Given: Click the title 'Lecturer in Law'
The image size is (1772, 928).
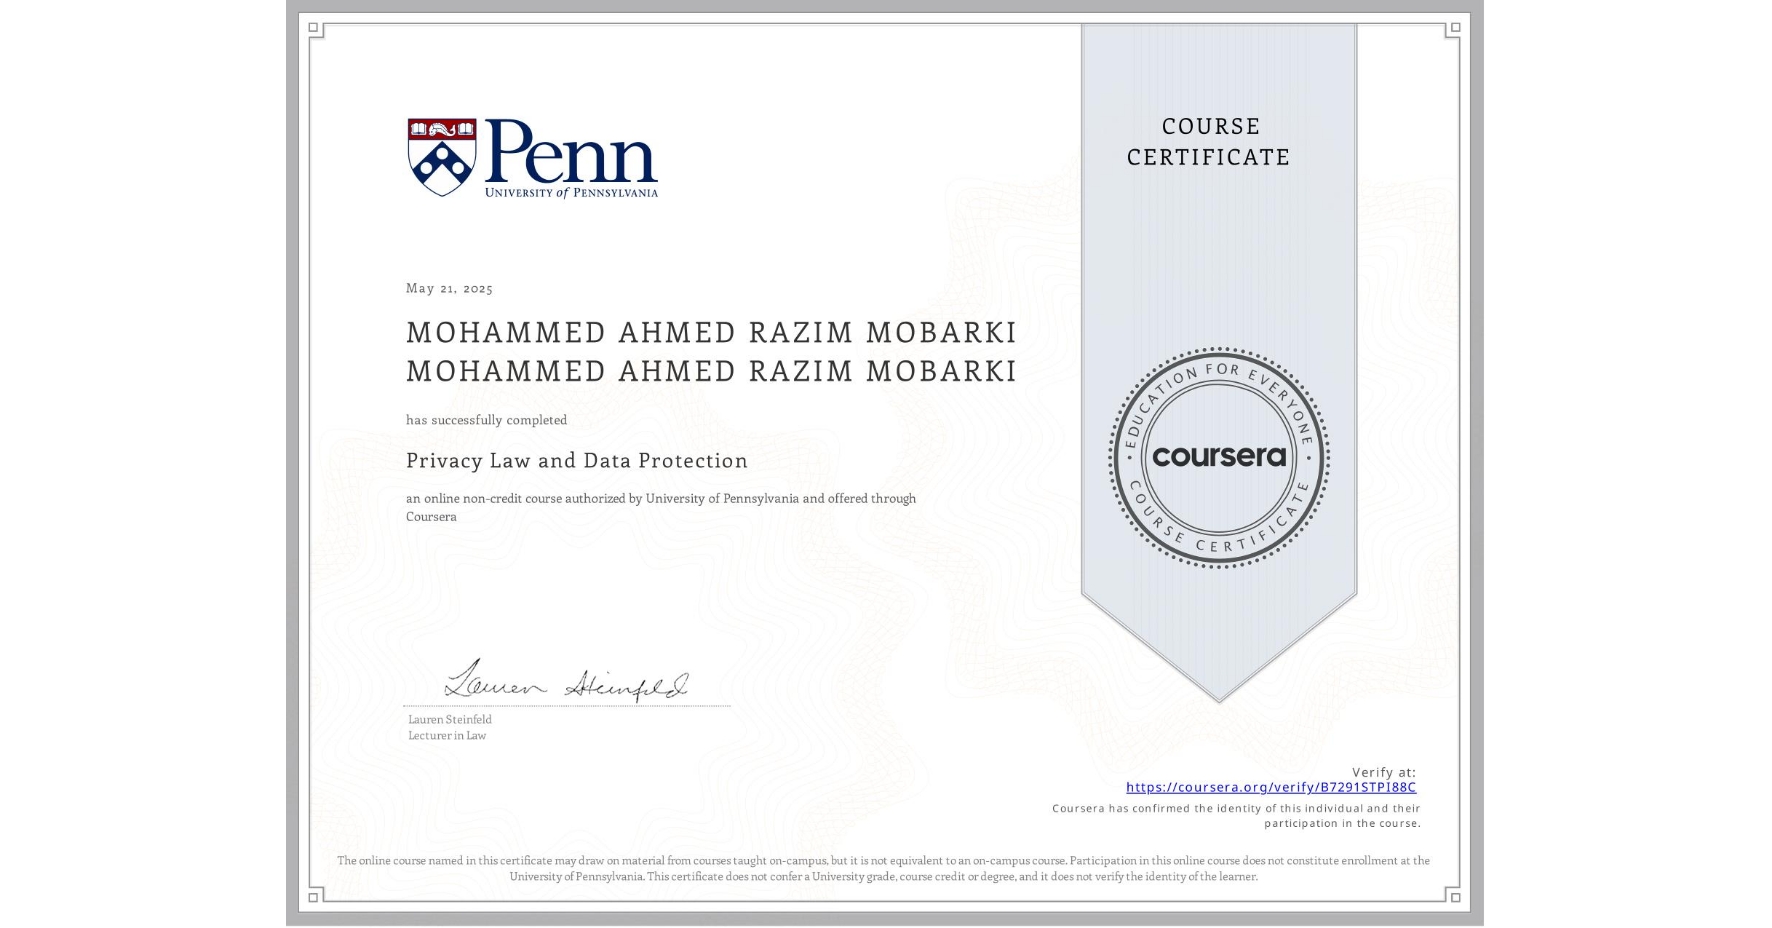Looking at the screenshot, I should pos(447,735).
